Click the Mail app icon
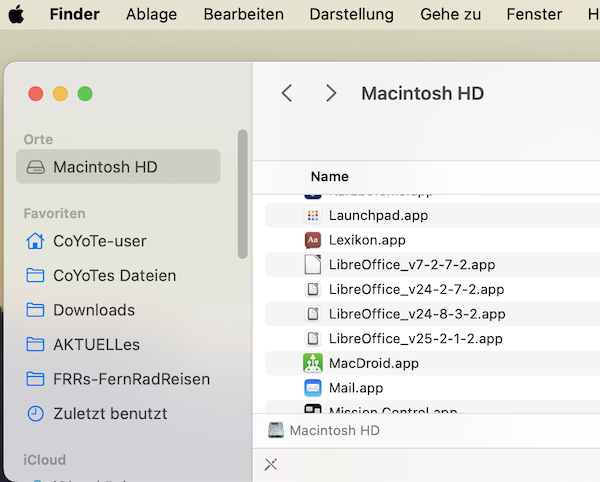600x482 pixels. (x=313, y=388)
